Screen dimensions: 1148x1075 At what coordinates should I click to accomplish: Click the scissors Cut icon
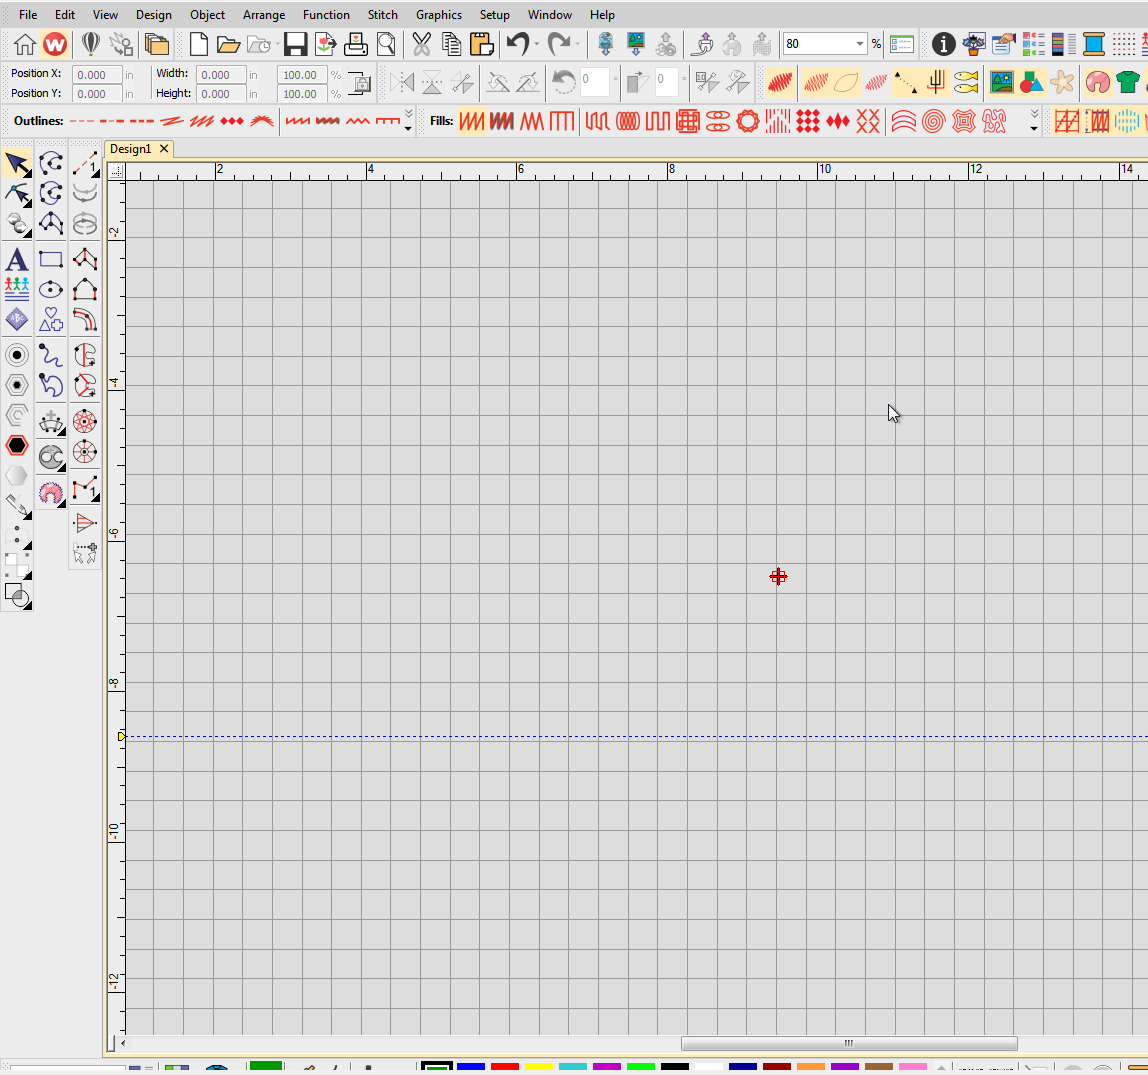tap(421, 44)
